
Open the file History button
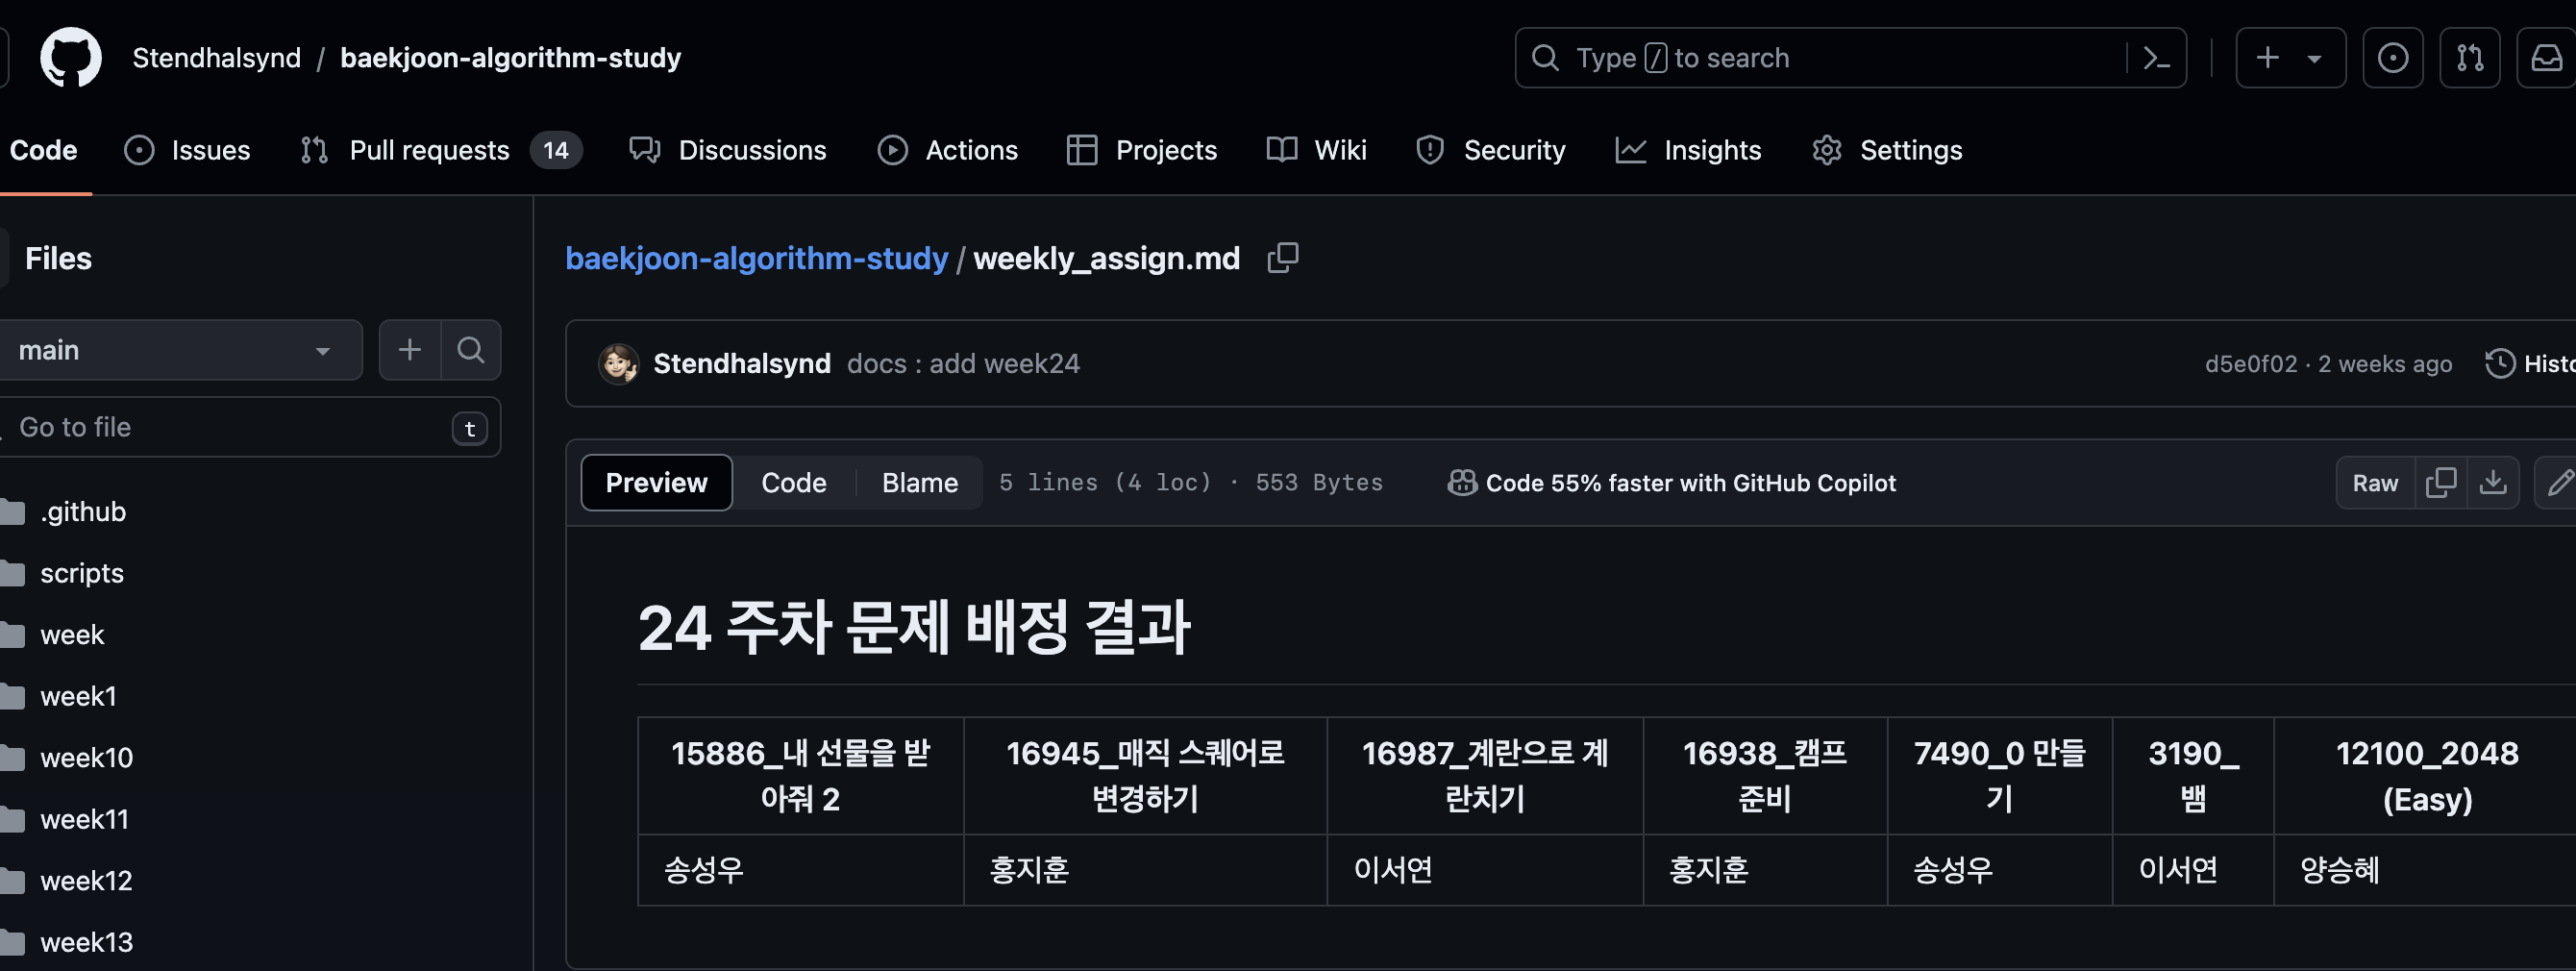(2530, 364)
